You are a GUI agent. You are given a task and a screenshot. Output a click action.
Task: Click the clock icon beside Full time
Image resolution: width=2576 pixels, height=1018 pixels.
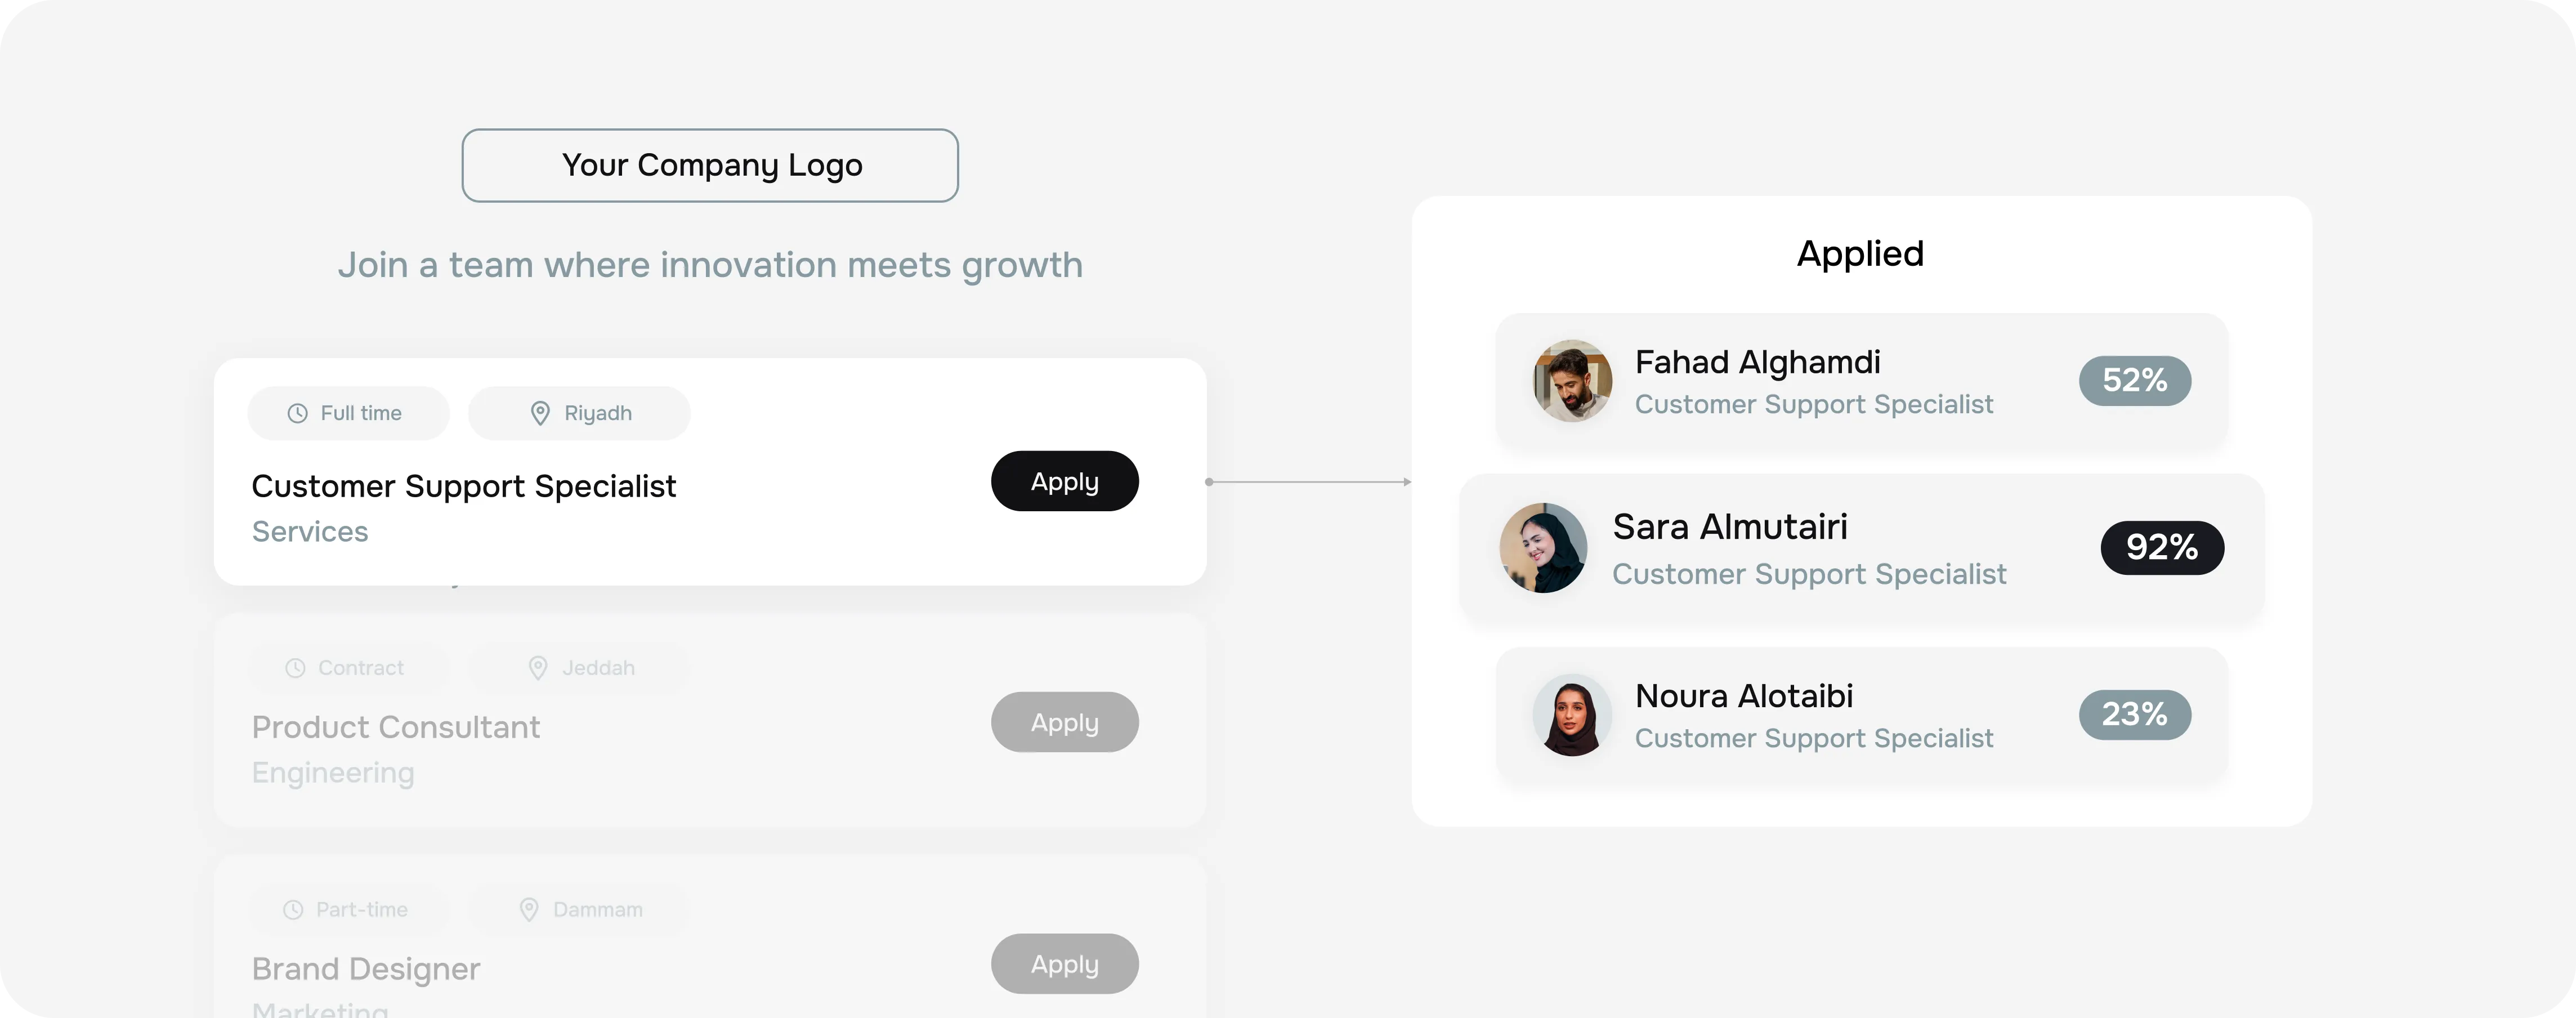(x=297, y=413)
